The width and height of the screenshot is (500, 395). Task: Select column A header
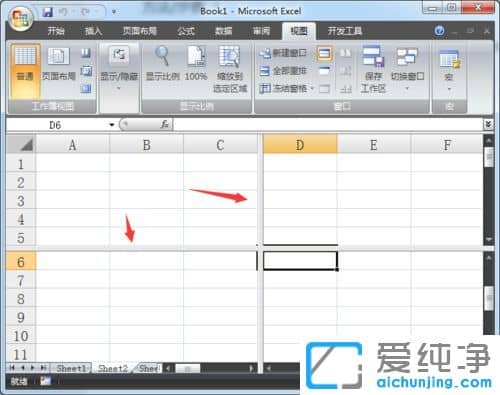click(72, 145)
